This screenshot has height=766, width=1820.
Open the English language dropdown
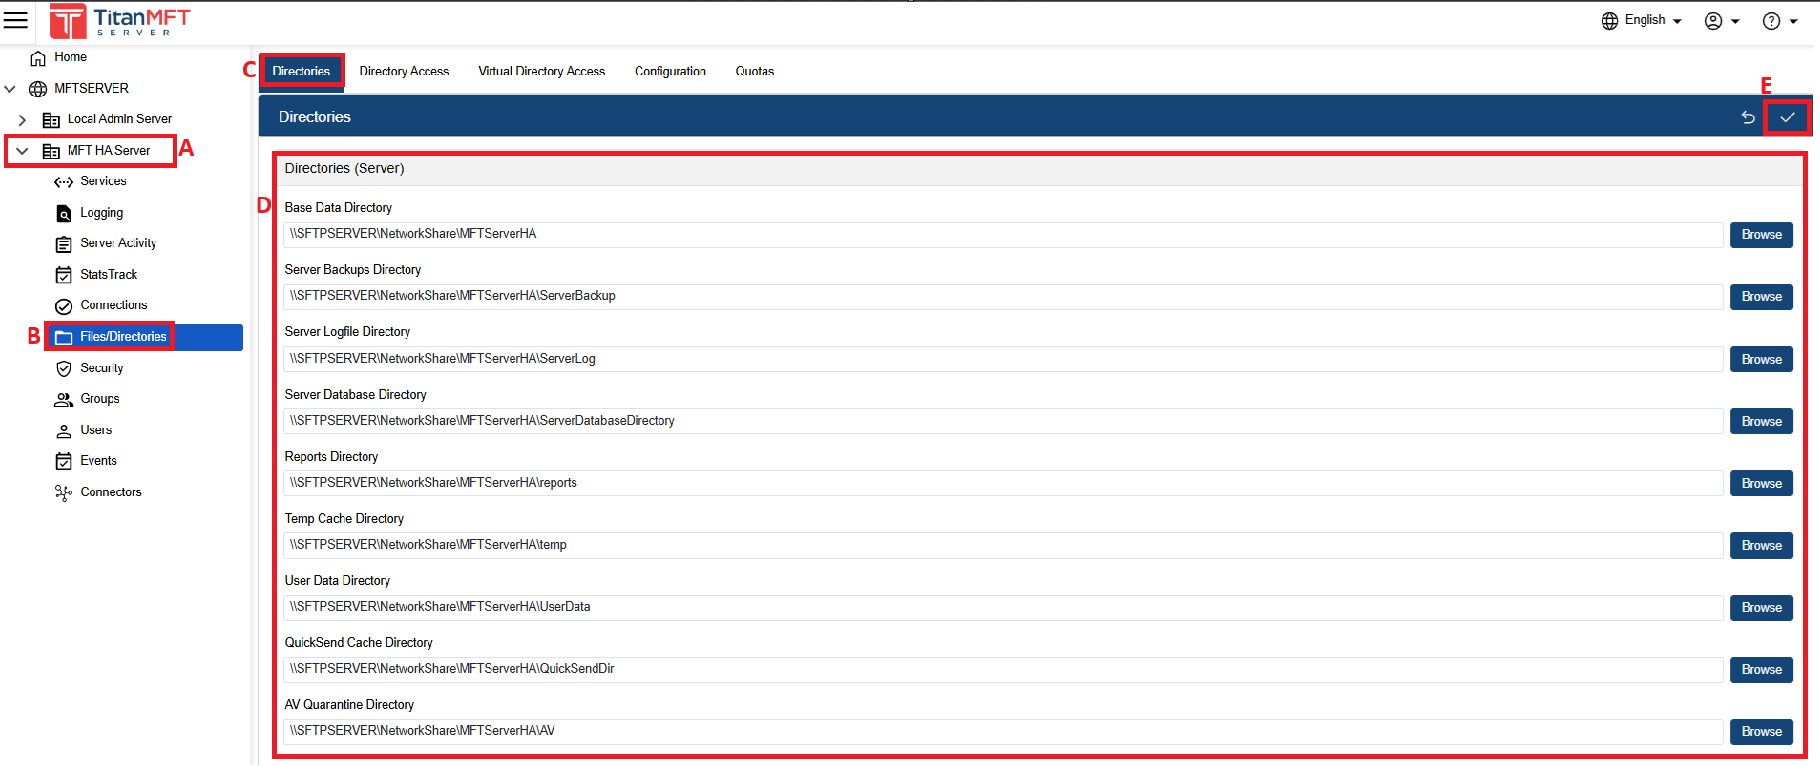(x=1642, y=20)
